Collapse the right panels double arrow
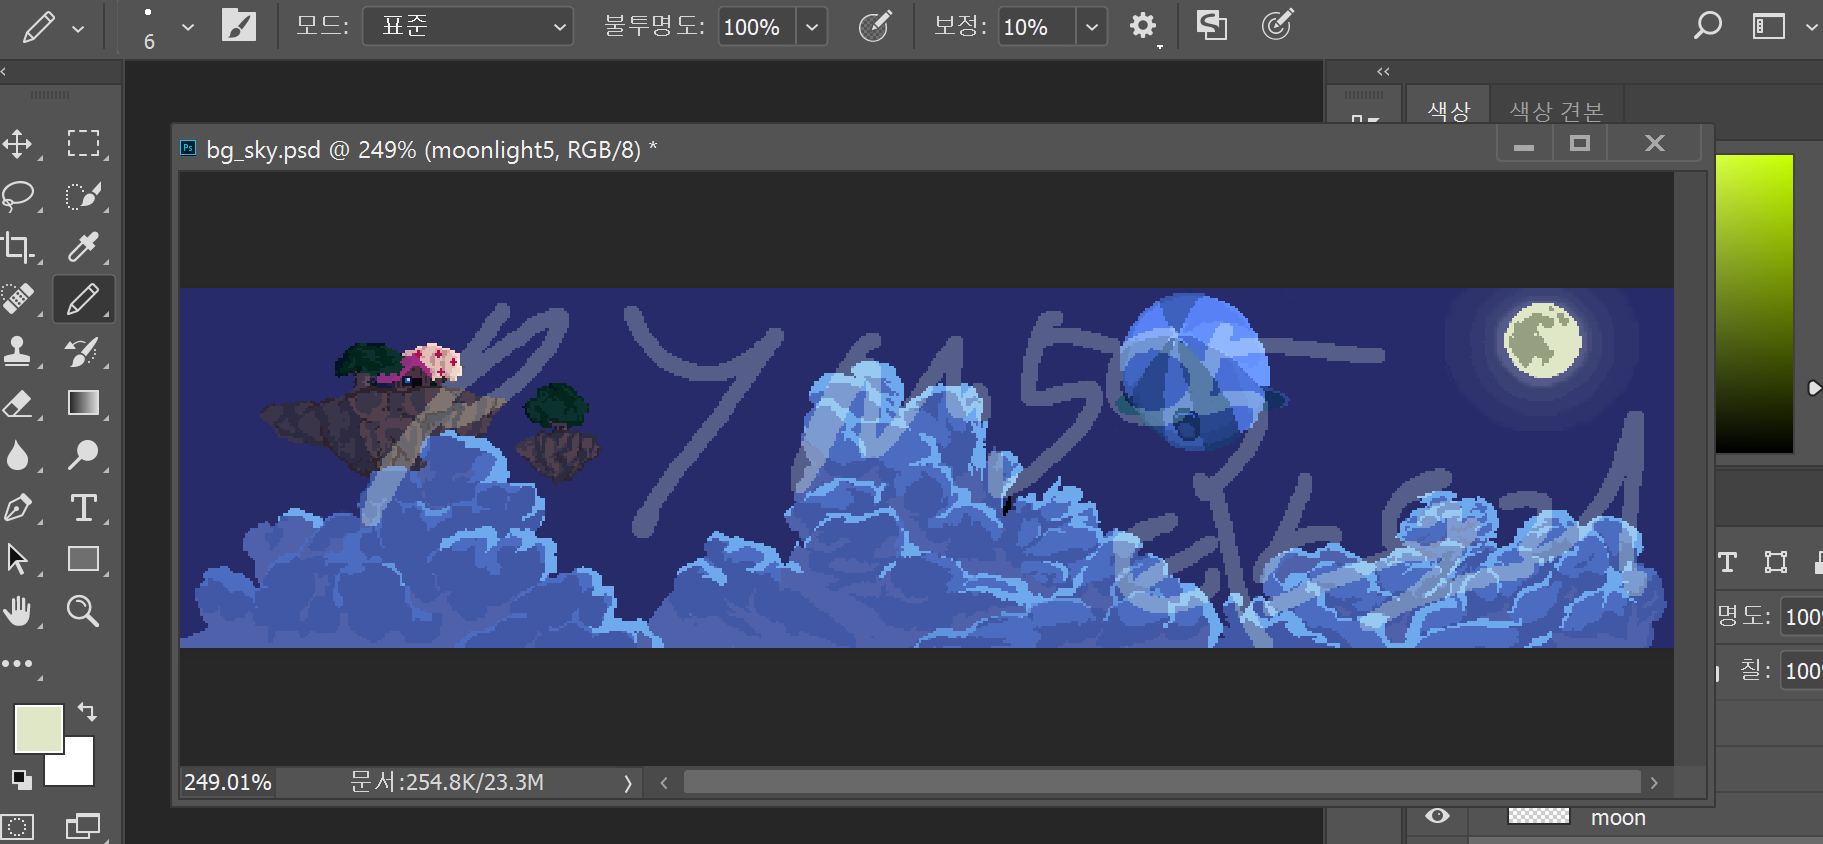The image size is (1823, 844). pos(1383,72)
